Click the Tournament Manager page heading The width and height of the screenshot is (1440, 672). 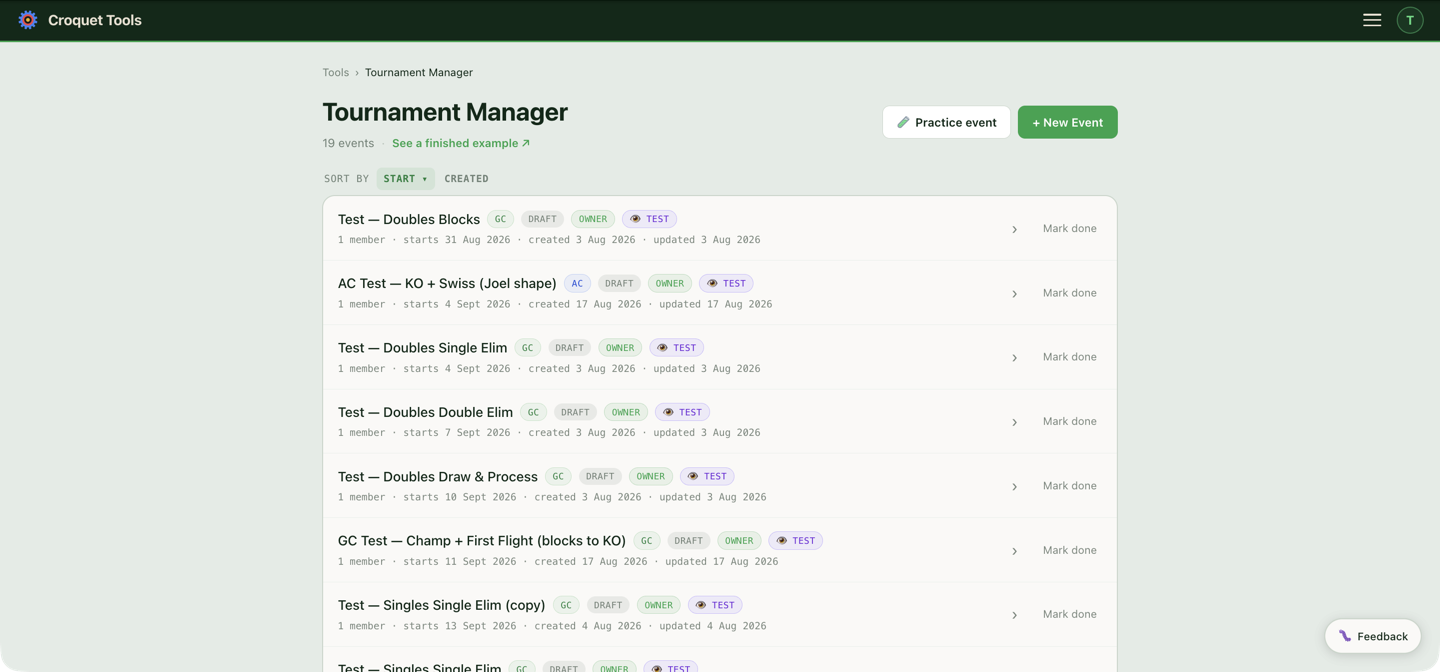[x=445, y=112]
